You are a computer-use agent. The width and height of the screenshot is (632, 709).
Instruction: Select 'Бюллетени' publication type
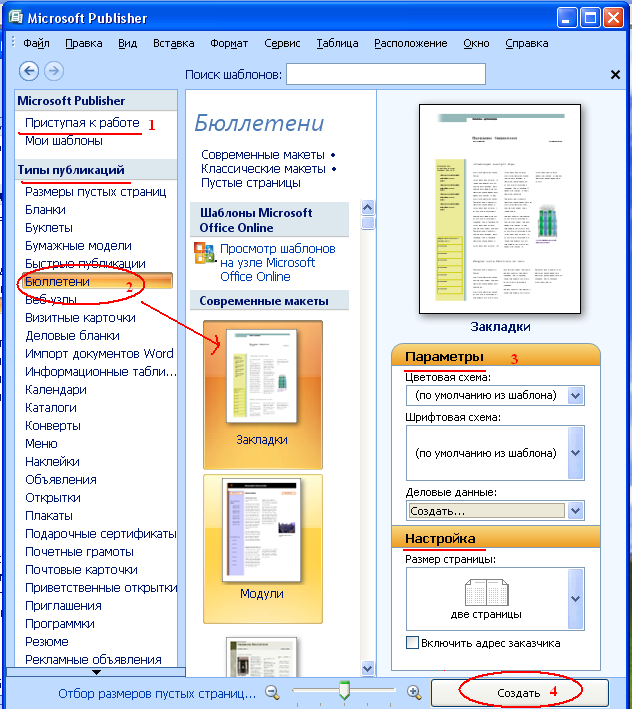click(97, 281)
